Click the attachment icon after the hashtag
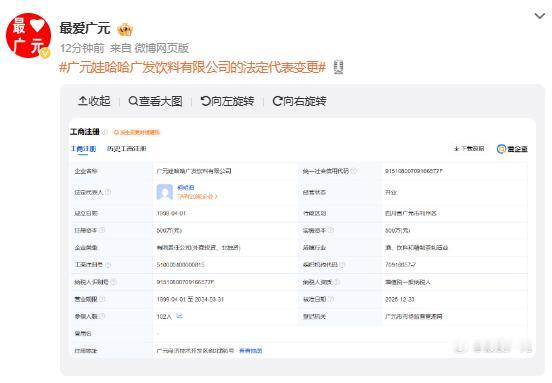The image size is (552, 383). 338,67
